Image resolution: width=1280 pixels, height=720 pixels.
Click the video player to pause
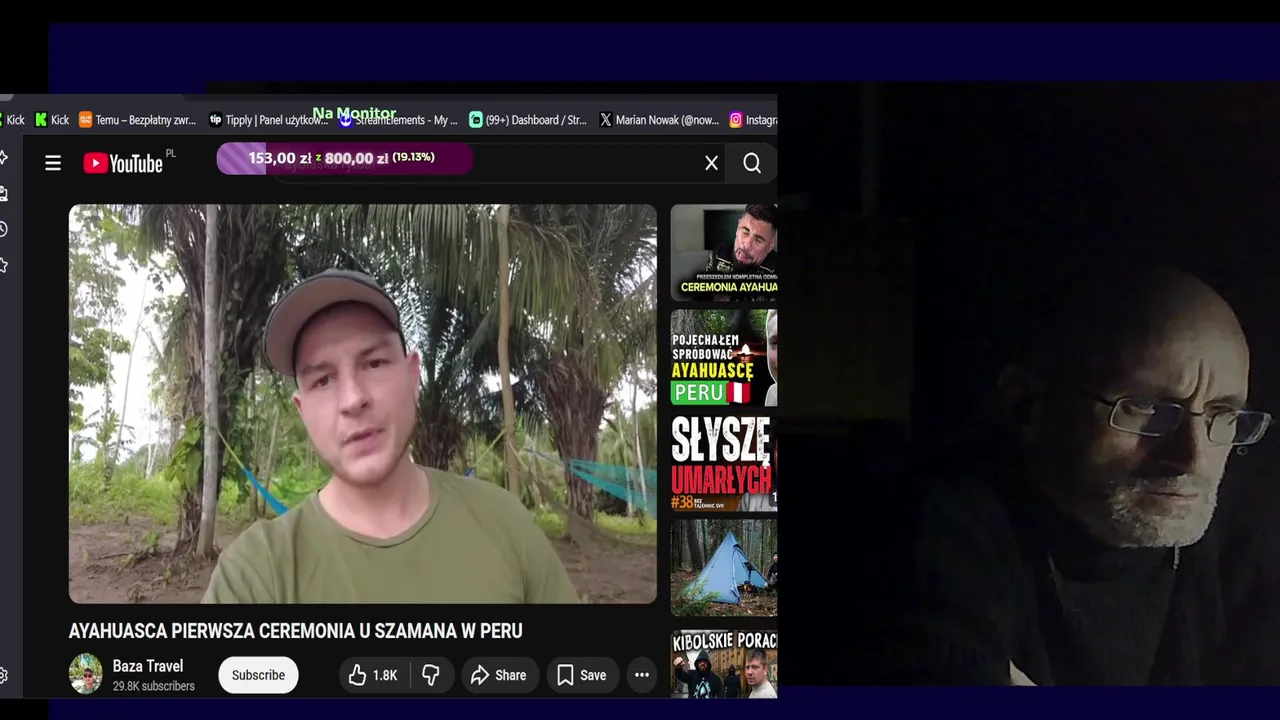(363, 404)
